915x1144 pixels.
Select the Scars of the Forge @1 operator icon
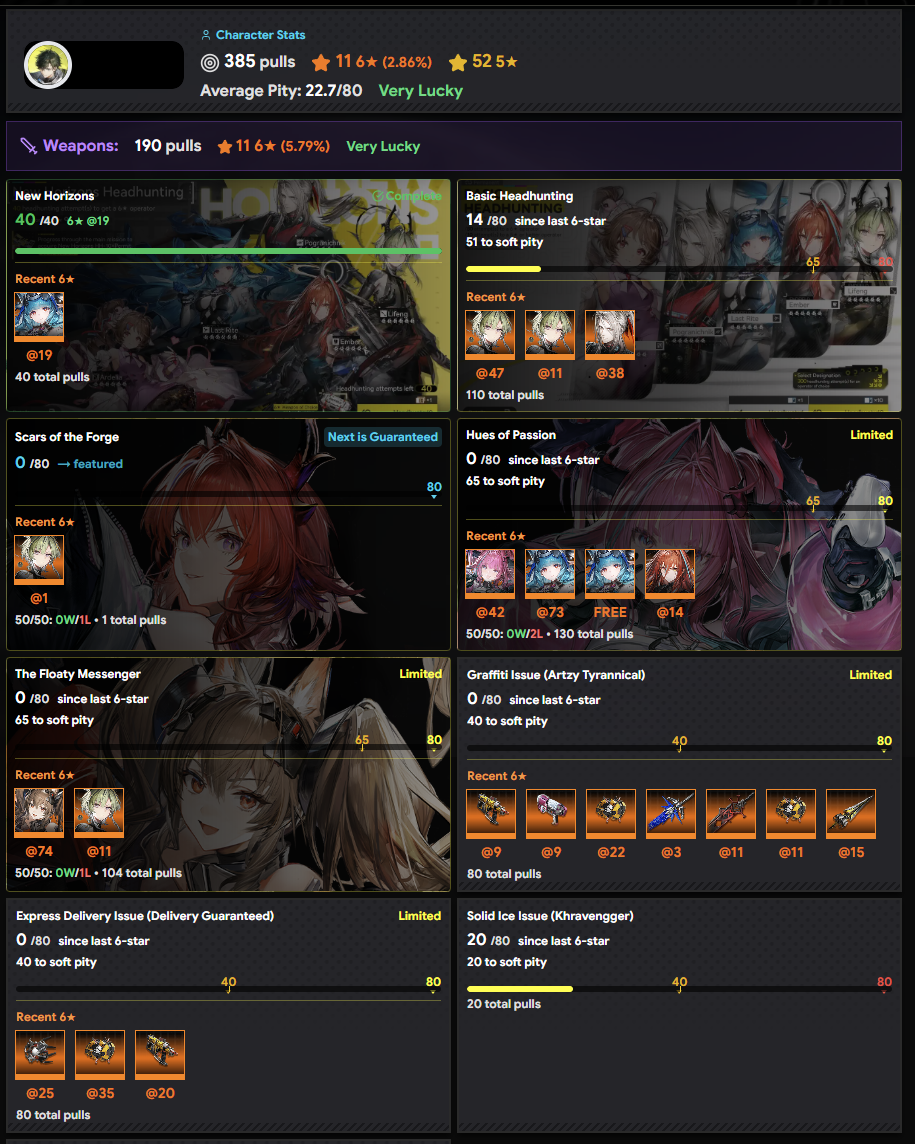pos(39,560)
